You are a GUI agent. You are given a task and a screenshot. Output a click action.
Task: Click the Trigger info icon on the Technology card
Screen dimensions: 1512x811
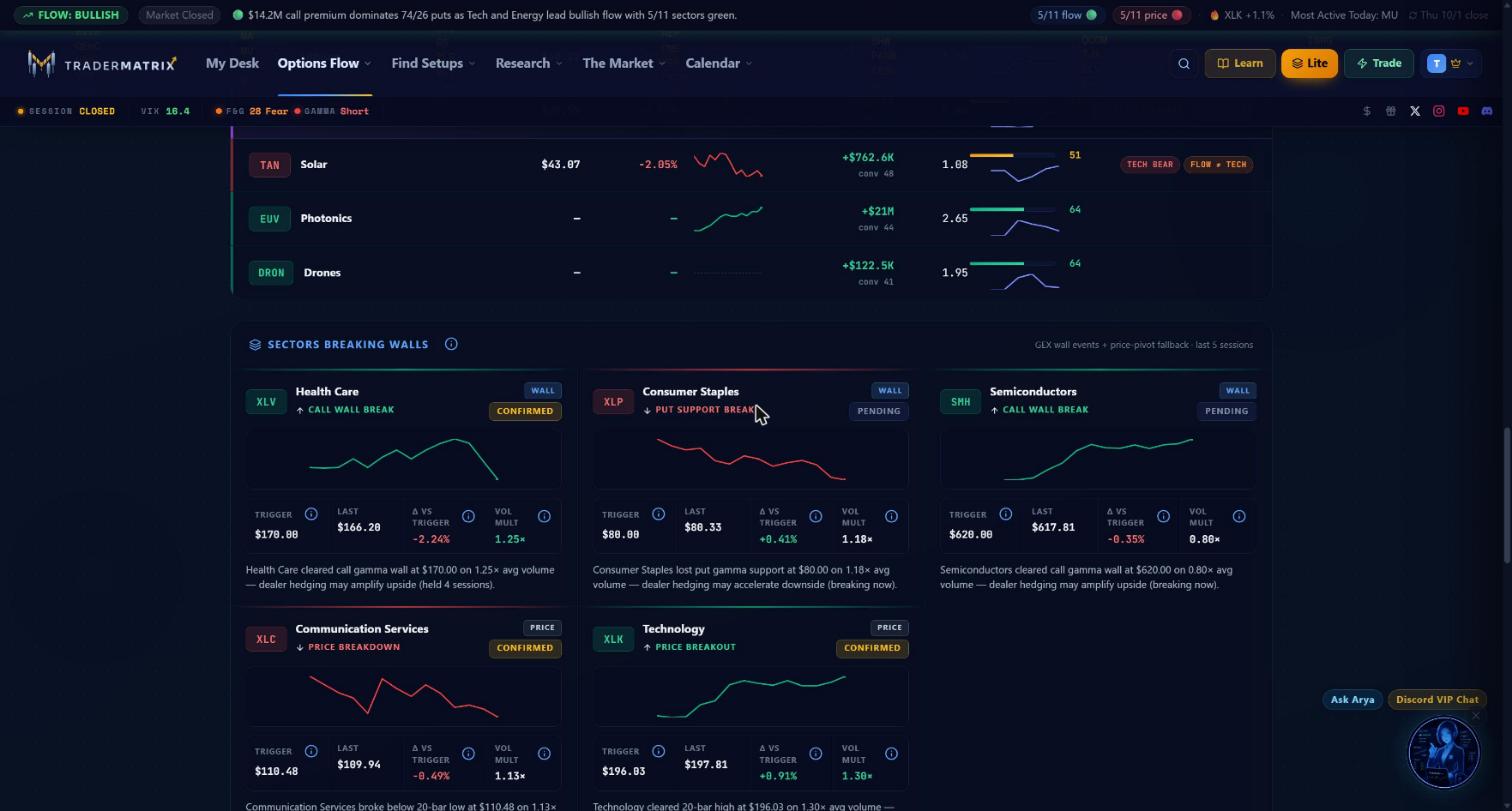(x=658, y=751)
